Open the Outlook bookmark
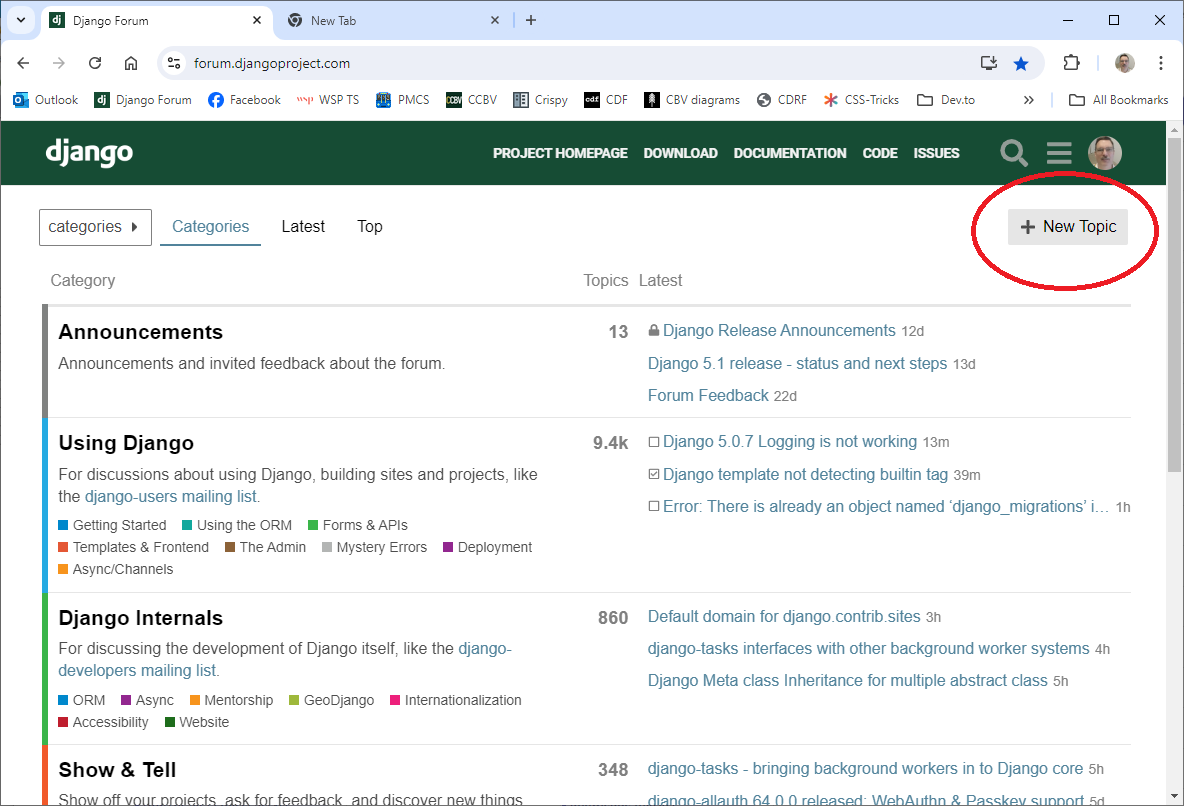1184x806 pixels. [x=45, y=100]
